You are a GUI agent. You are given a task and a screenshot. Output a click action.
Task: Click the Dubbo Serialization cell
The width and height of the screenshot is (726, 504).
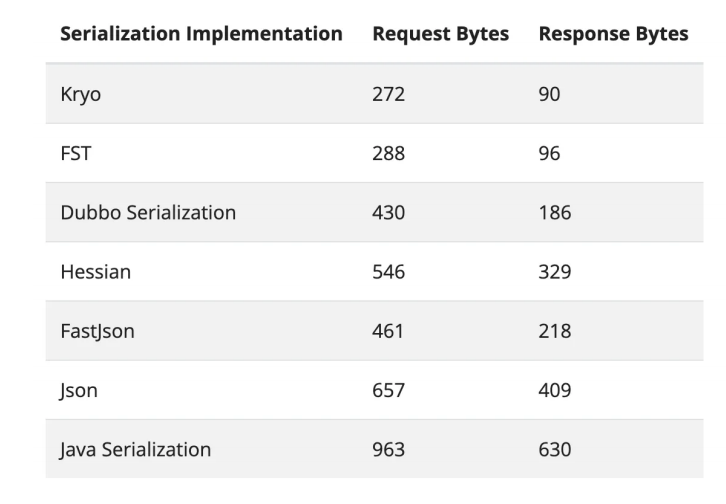pyautogui.click(x=148, y=212)
